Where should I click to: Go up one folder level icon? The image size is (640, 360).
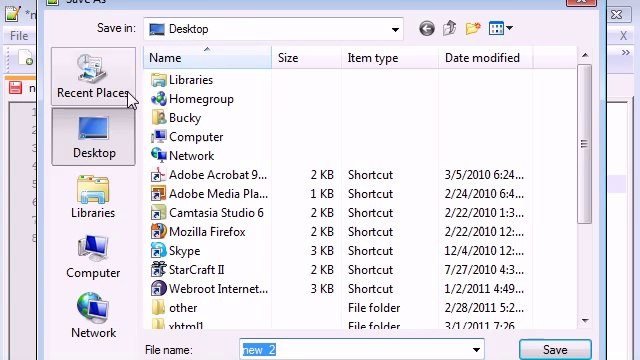[x=449, y=29]
